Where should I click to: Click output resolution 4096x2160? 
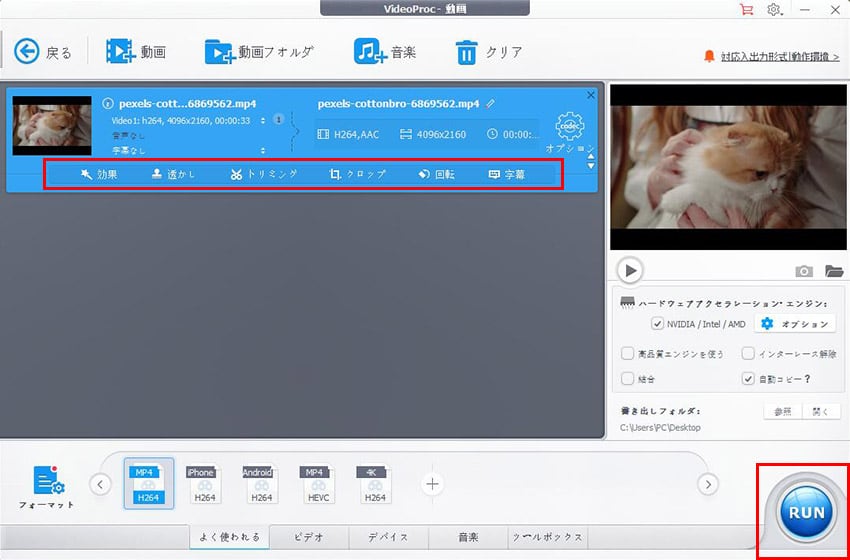tap(433, 134)
